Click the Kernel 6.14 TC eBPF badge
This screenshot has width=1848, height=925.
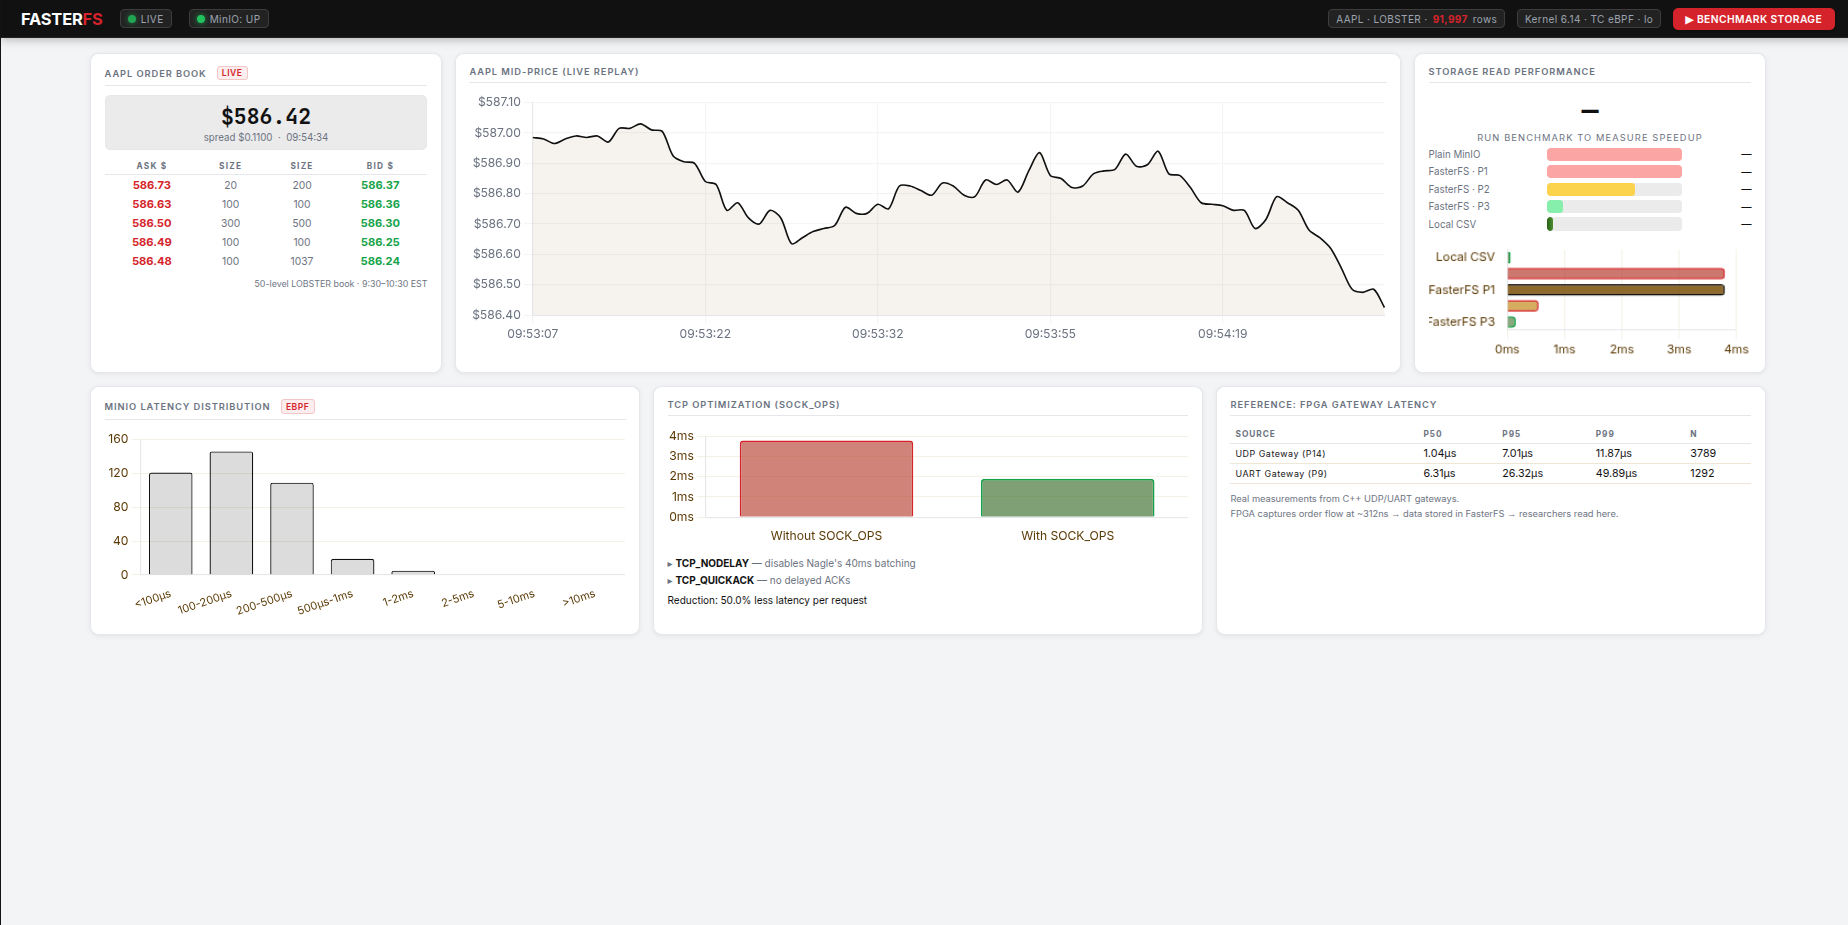click(1588, 19)
